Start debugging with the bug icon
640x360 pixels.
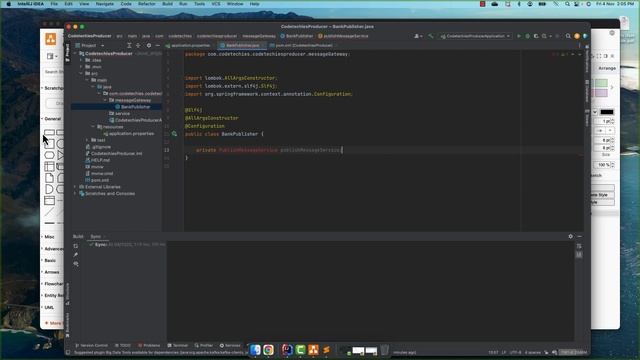pos(527,36)
